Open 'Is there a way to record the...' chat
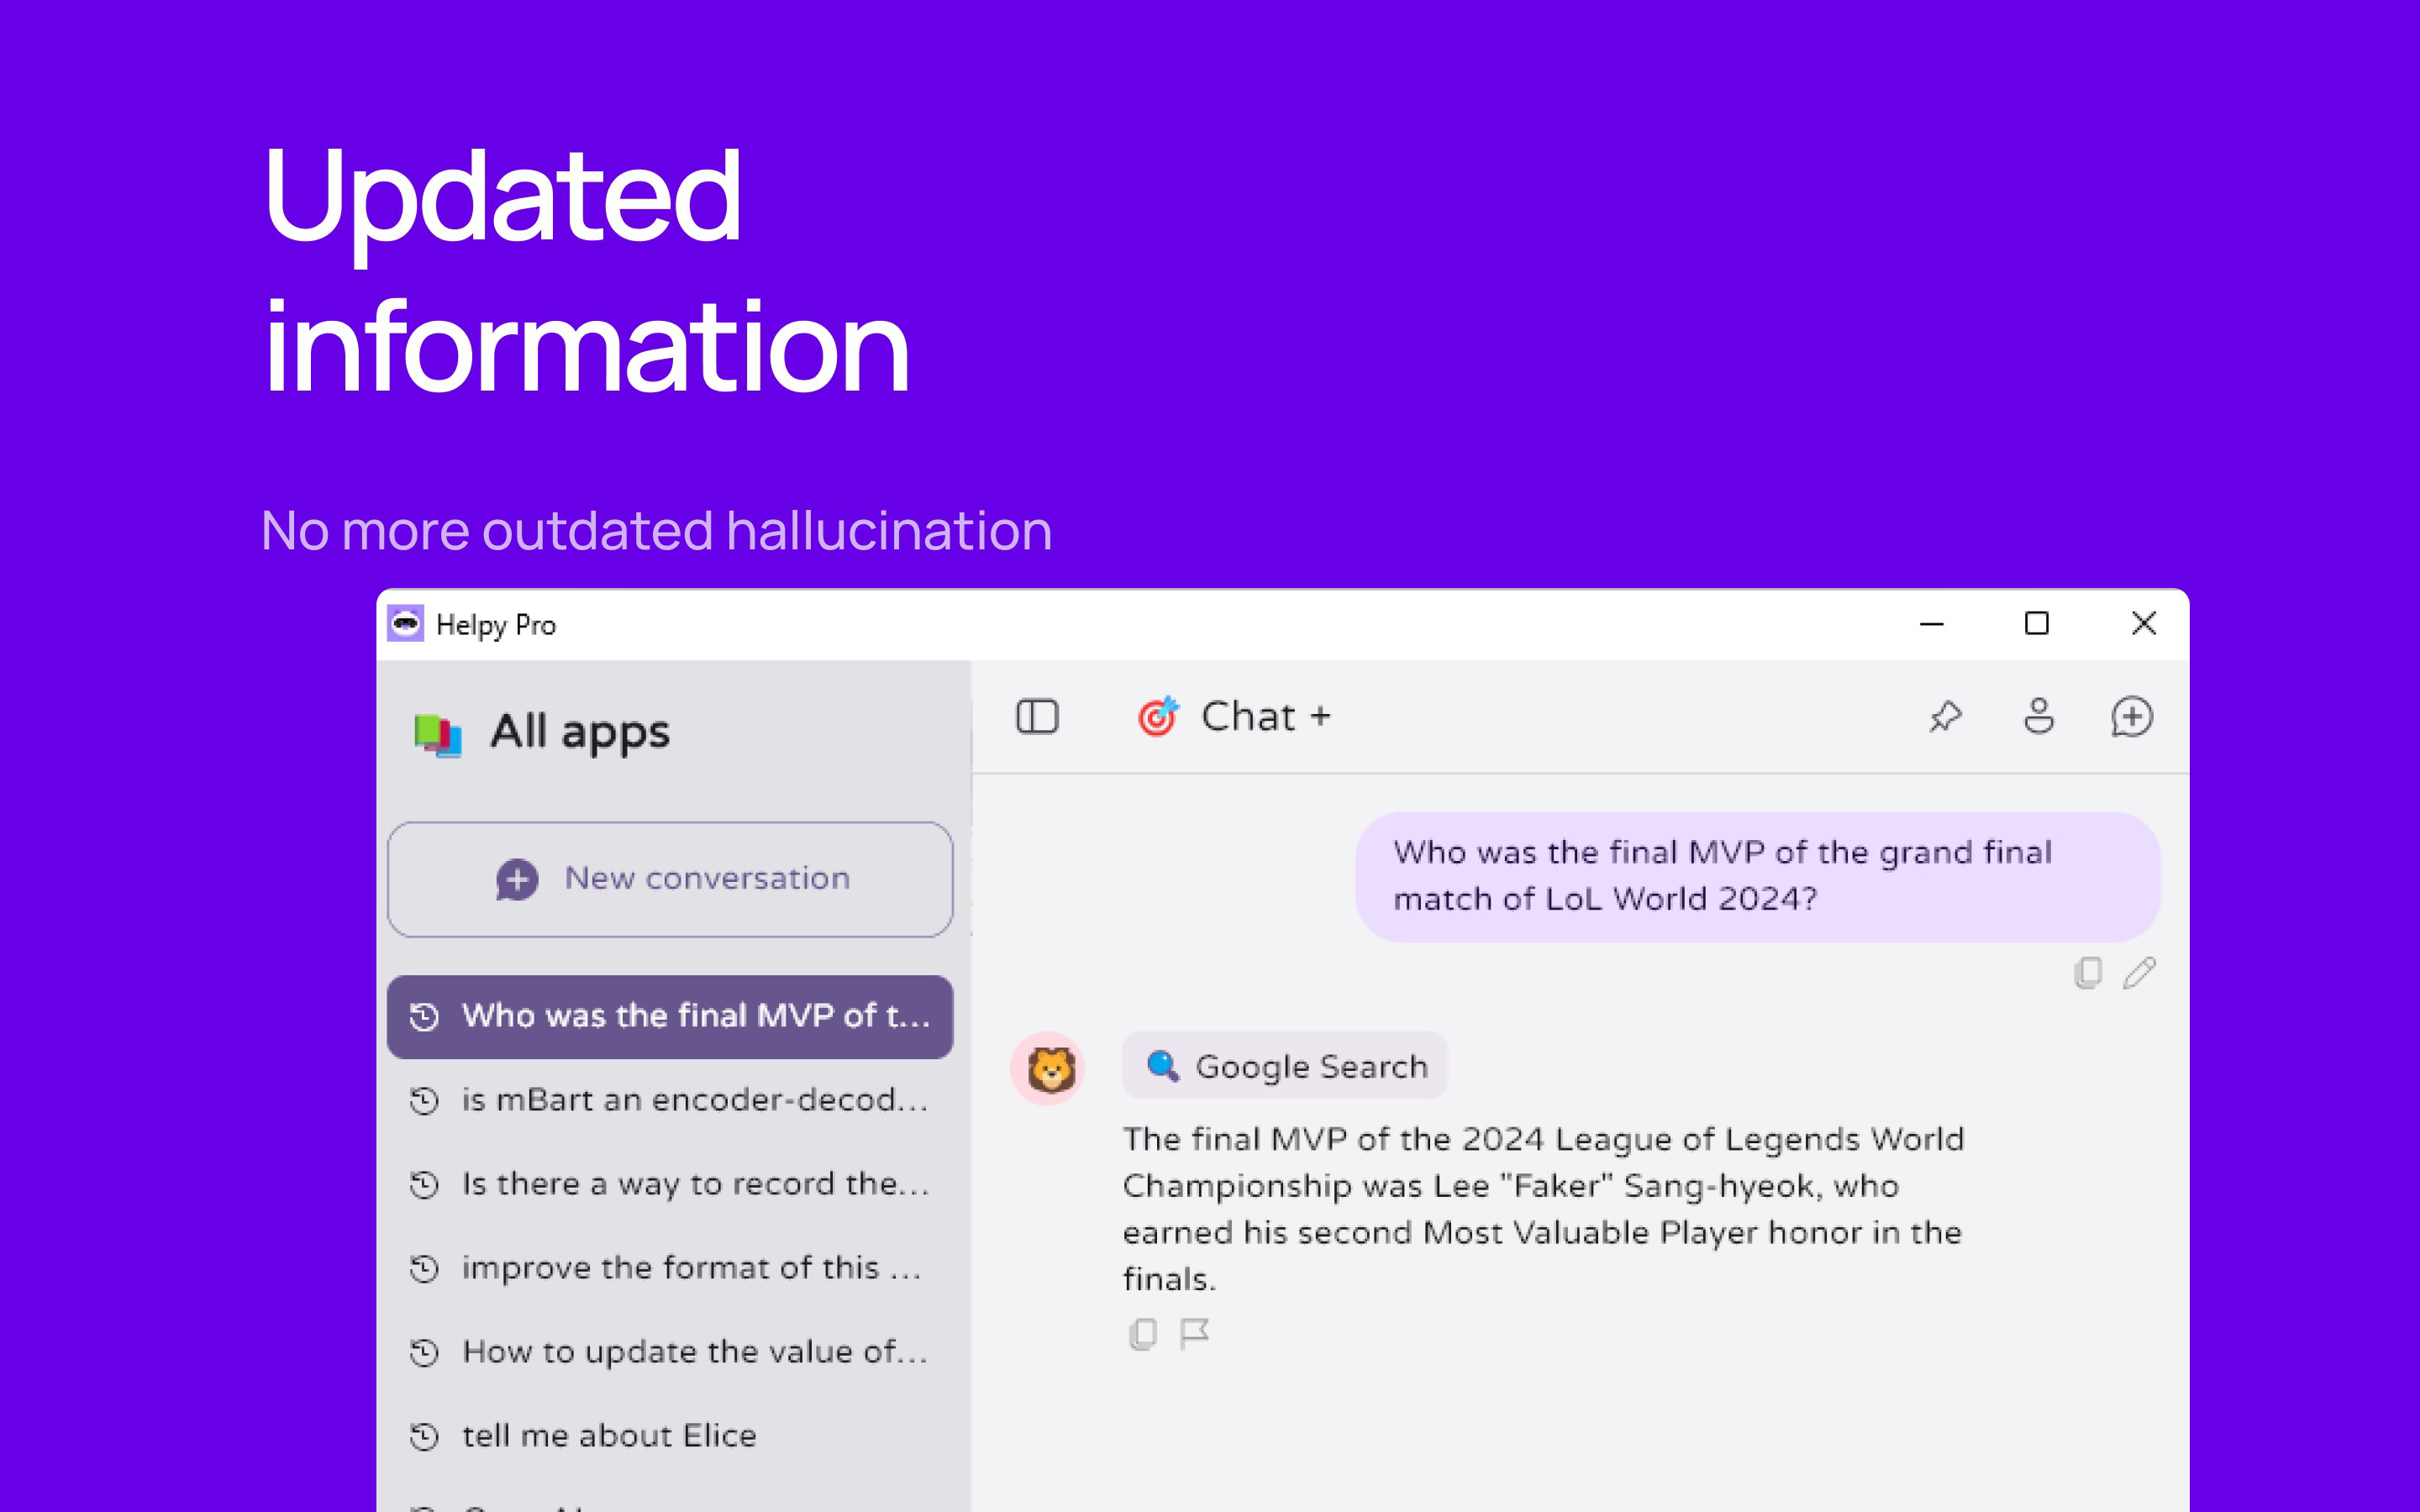Viewport: 2420px width, 1512px height. click(x=670, y=1184)
